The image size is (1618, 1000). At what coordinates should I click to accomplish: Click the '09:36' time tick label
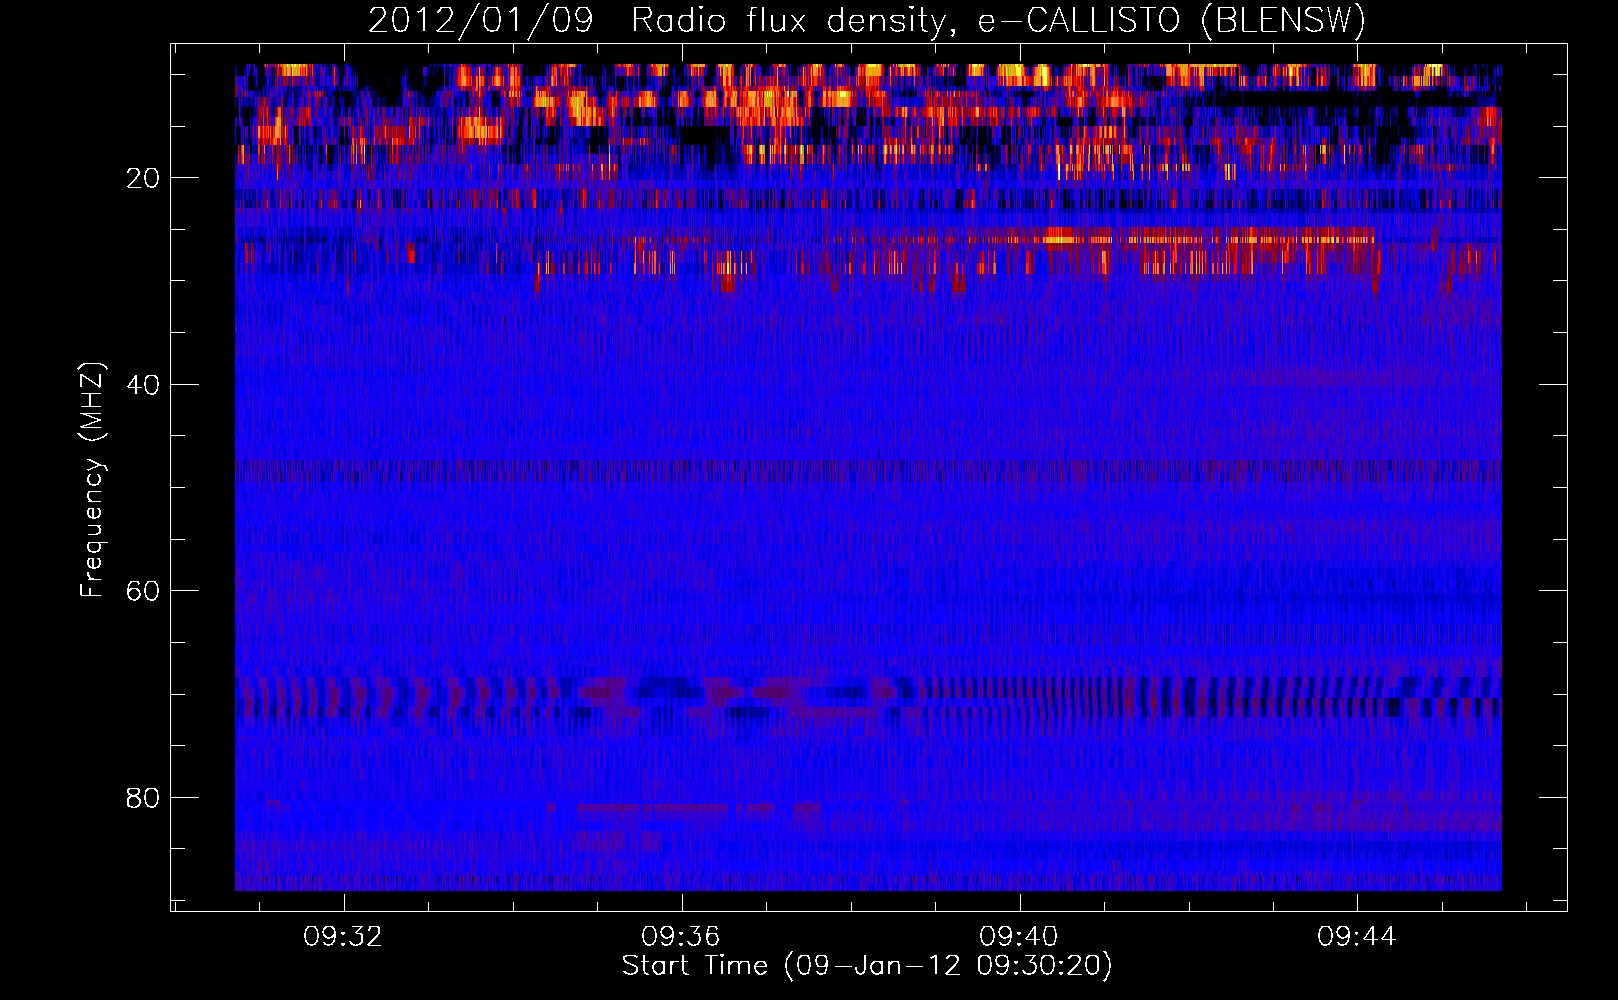[x=681, y=937]
